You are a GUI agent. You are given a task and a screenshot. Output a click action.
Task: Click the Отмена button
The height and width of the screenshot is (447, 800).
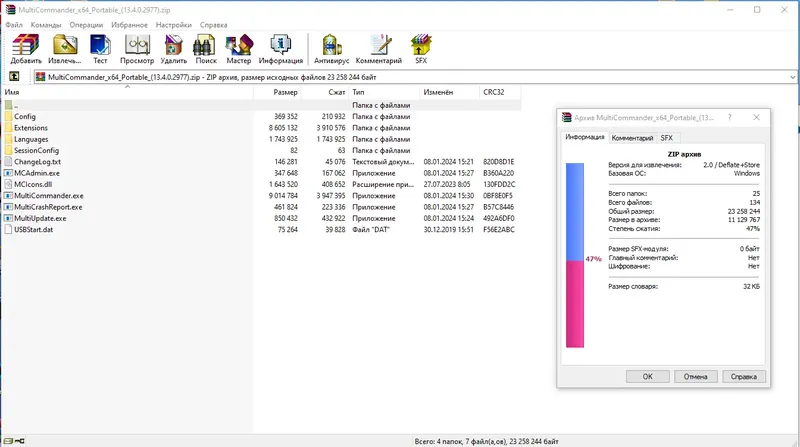click(695, 377)
